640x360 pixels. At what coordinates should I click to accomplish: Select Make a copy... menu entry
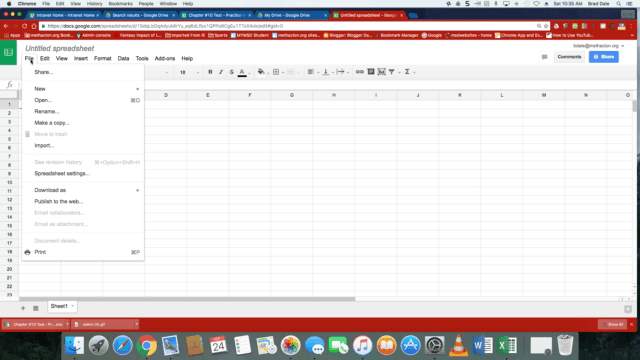point(83,123)
